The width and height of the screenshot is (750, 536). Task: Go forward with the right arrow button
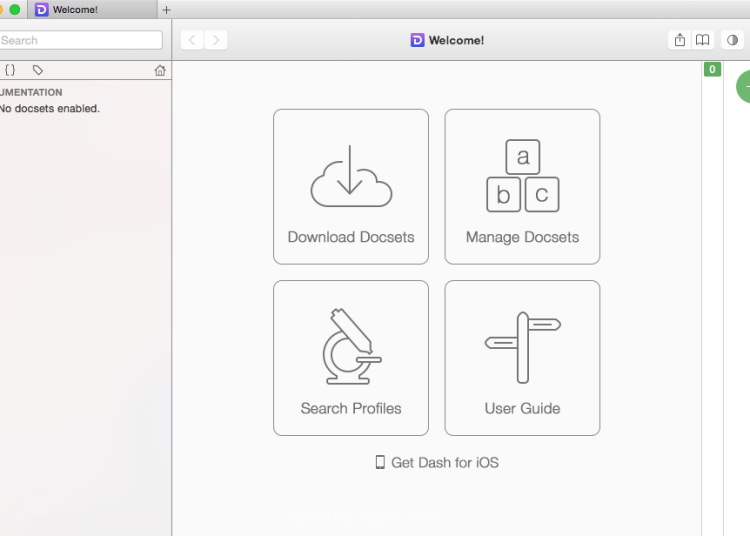click(x=216, y=40)
